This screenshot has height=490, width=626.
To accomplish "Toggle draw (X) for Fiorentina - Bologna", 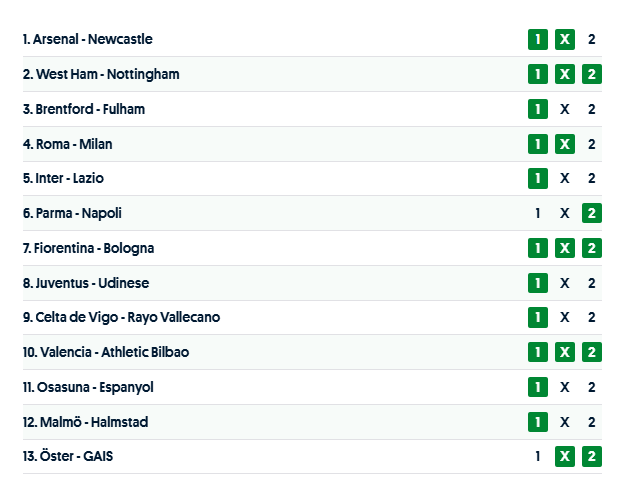I will click(565, 248).
